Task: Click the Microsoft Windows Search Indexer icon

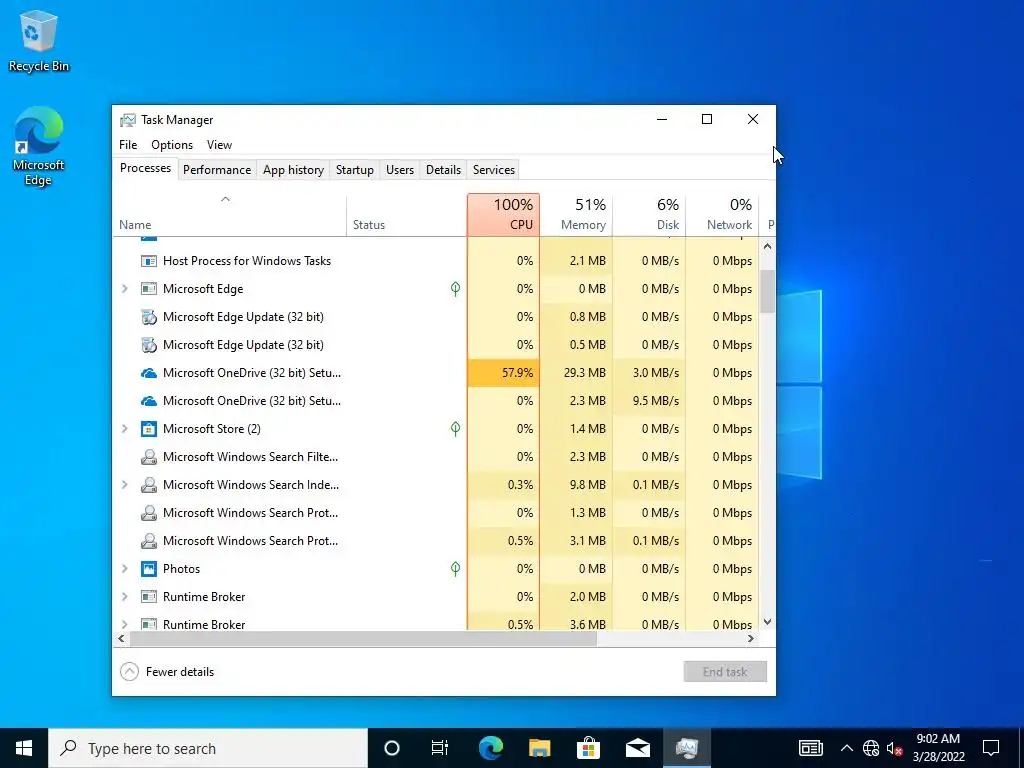Action: 149,485
